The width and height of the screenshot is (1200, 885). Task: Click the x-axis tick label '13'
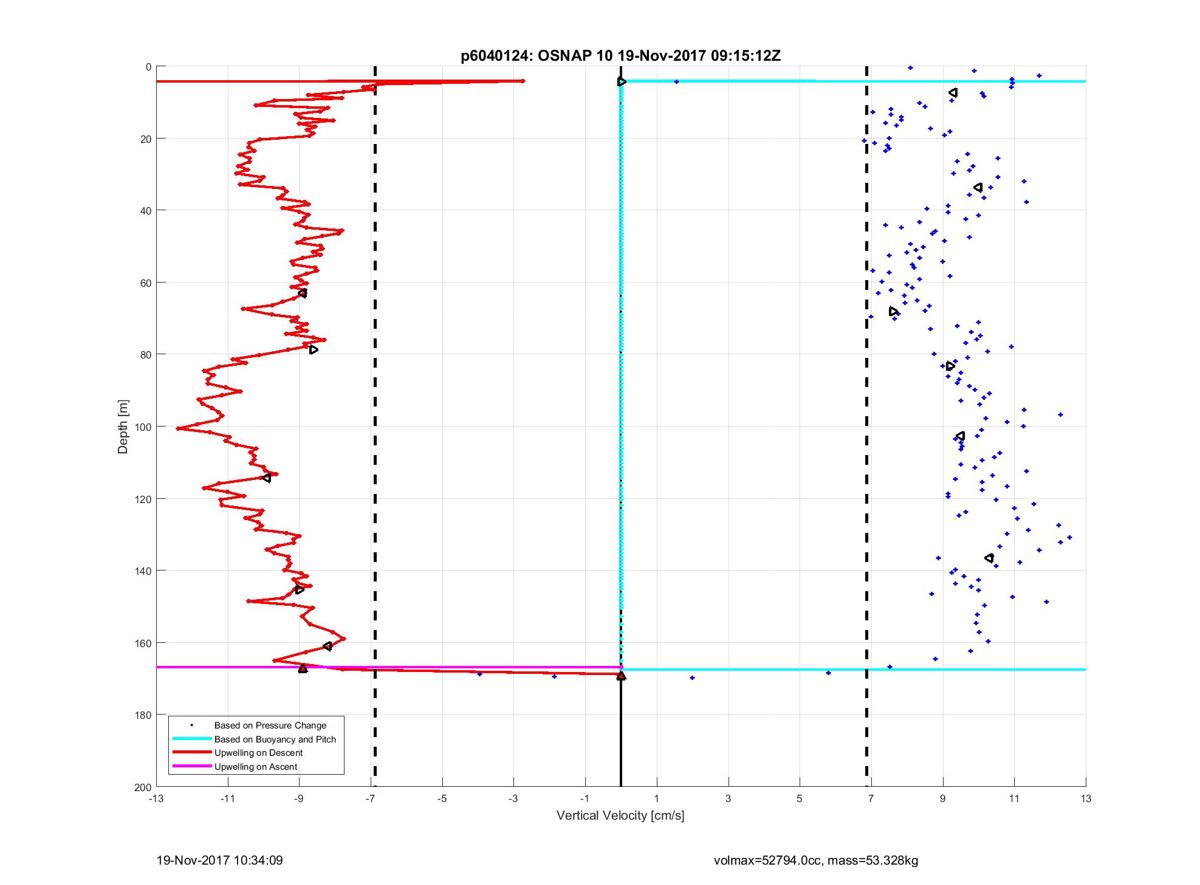coord(1085,799)
